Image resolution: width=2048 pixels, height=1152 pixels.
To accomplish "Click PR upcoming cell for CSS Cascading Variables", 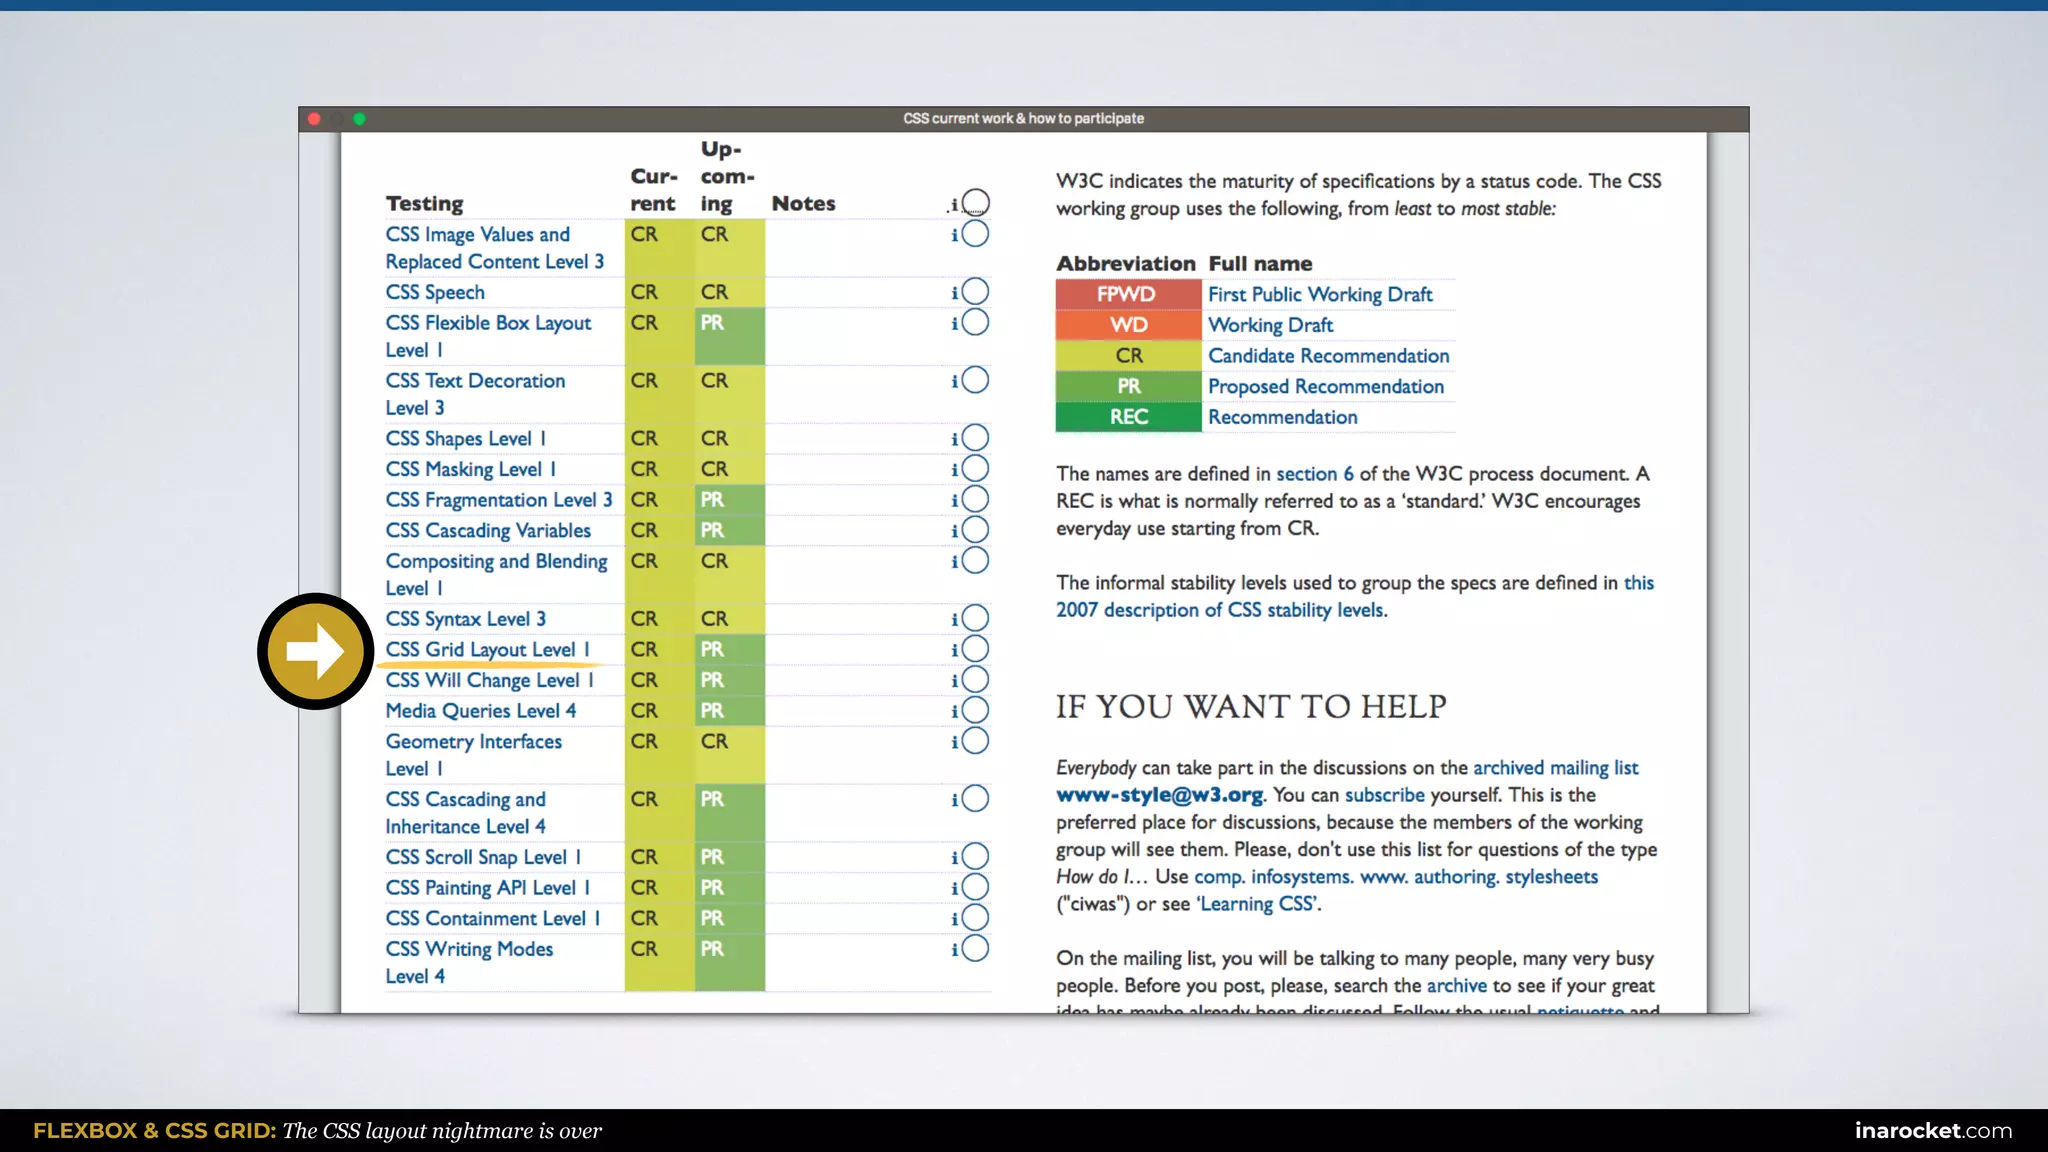I will [x=728, y=530].
